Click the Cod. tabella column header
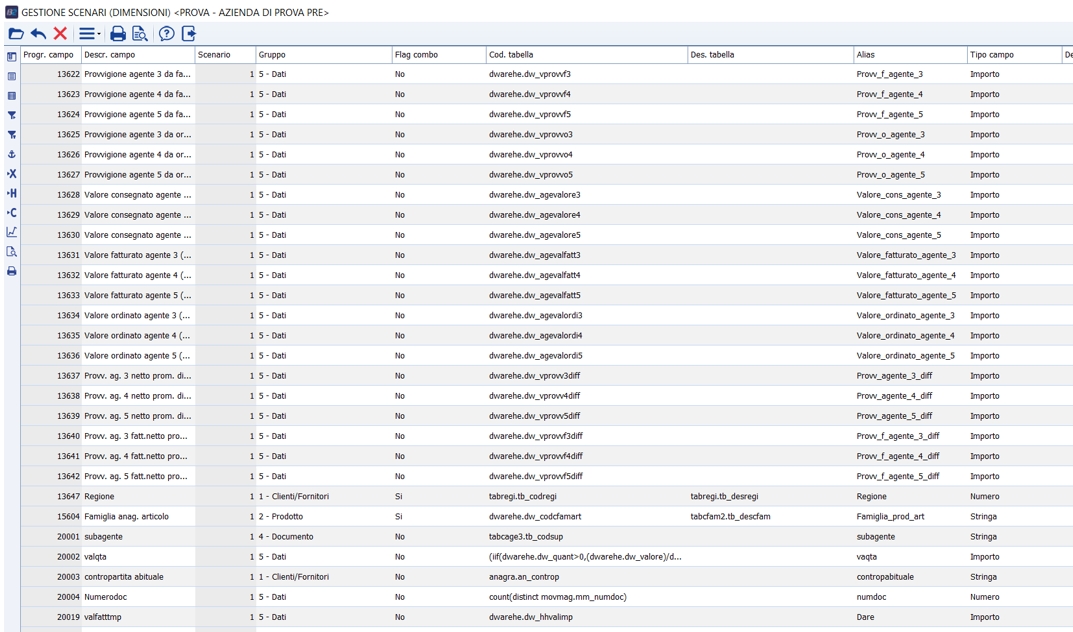 click(586, 55)
